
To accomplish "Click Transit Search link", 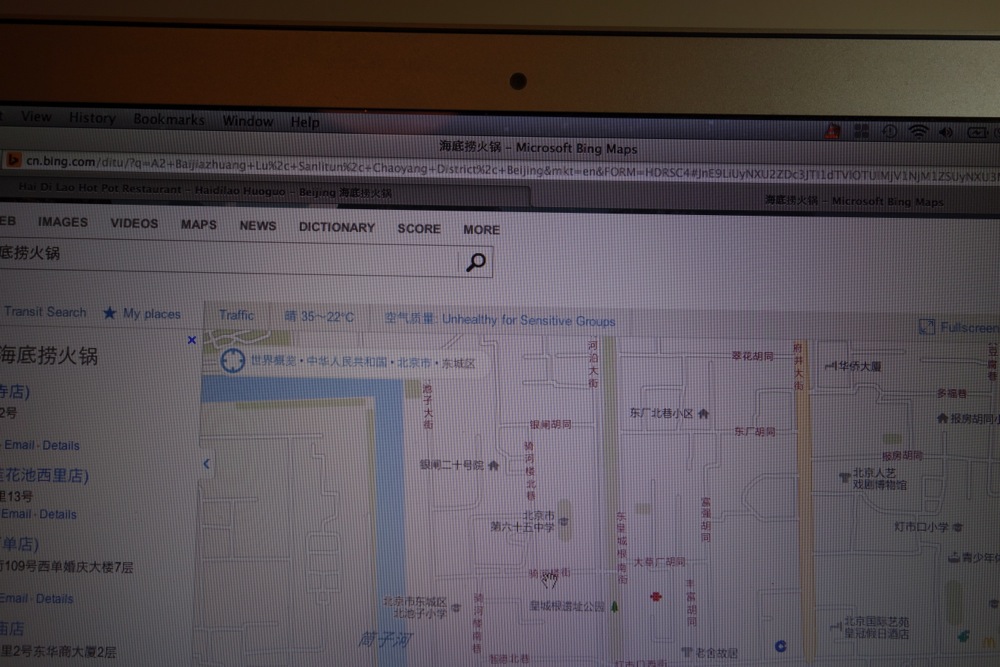I will click(x=45, y=312).
